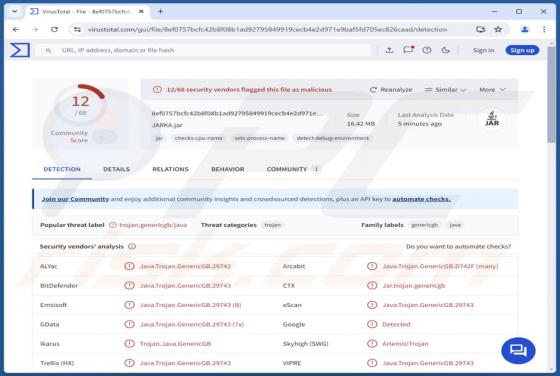Open the help question mark icon
Screen dimensions: 560x376
point(427,50)
